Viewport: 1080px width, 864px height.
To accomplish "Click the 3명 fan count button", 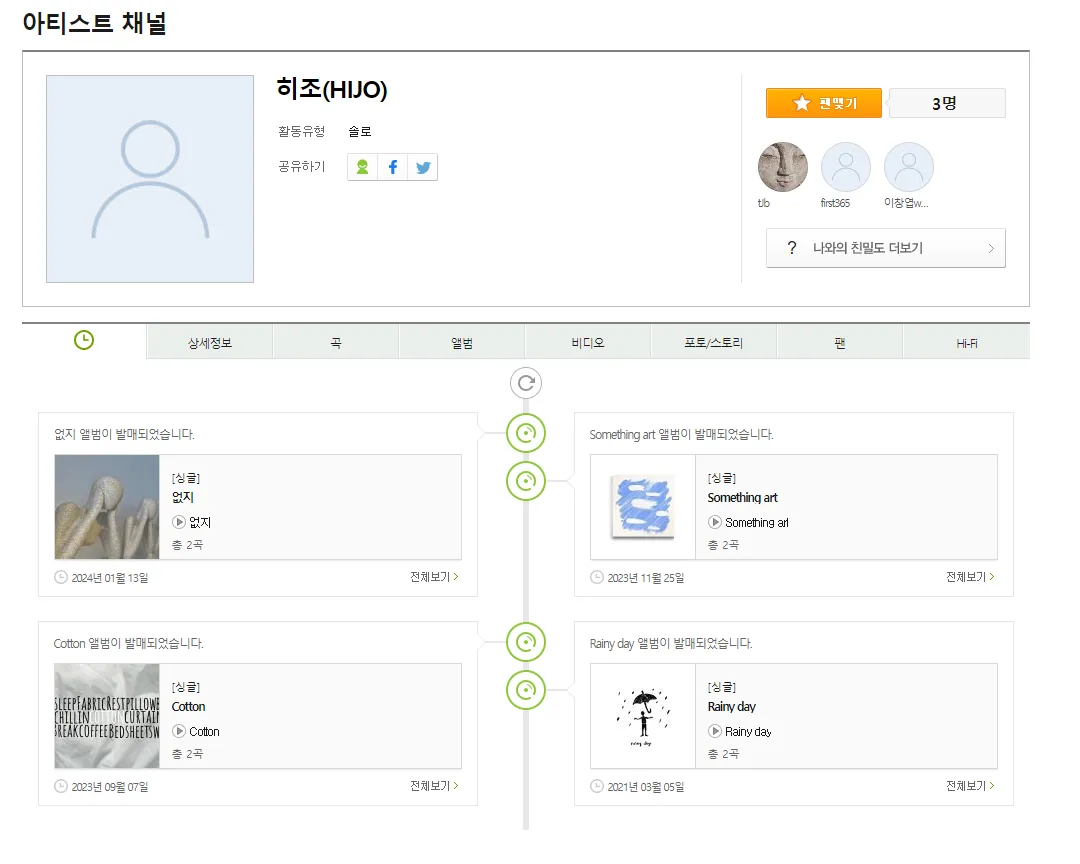I will [946, 102].
